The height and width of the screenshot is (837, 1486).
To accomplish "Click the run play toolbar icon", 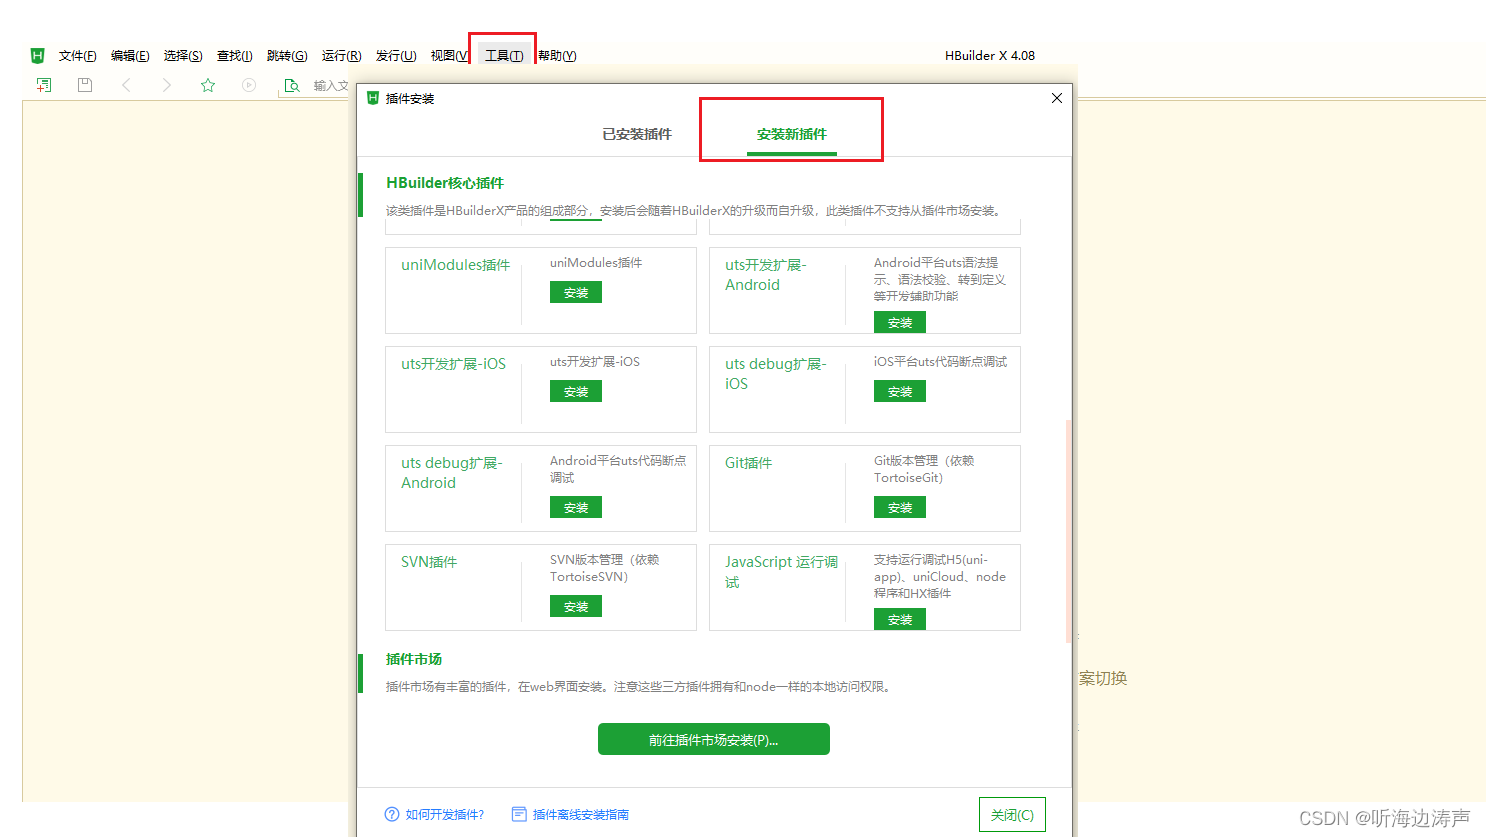I will [249, 85].
